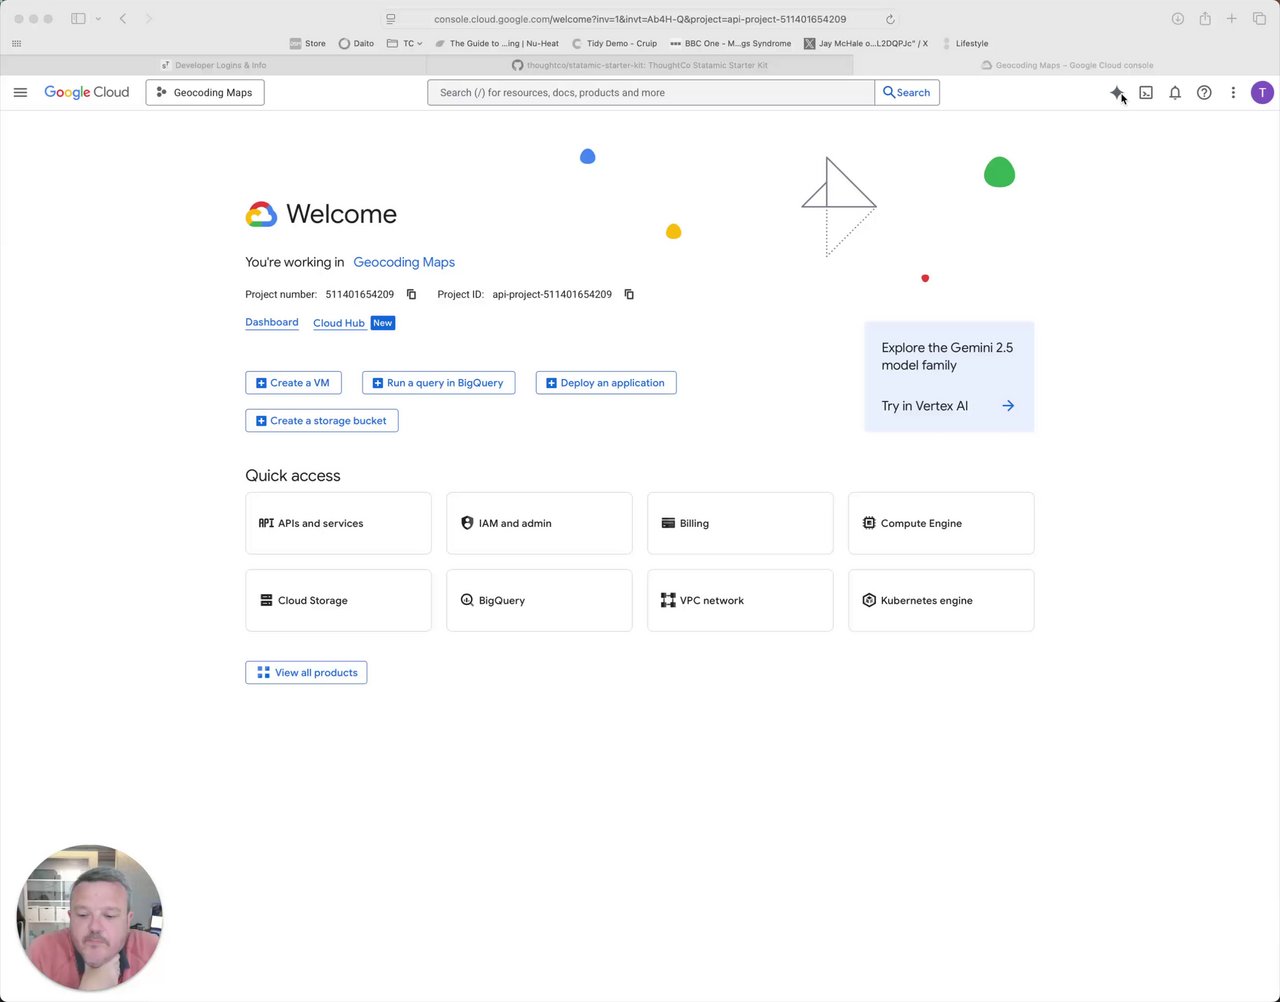Open the Kubernetes engine card
Viewport: 1280px width, 1002px height.
coord(941,600)
